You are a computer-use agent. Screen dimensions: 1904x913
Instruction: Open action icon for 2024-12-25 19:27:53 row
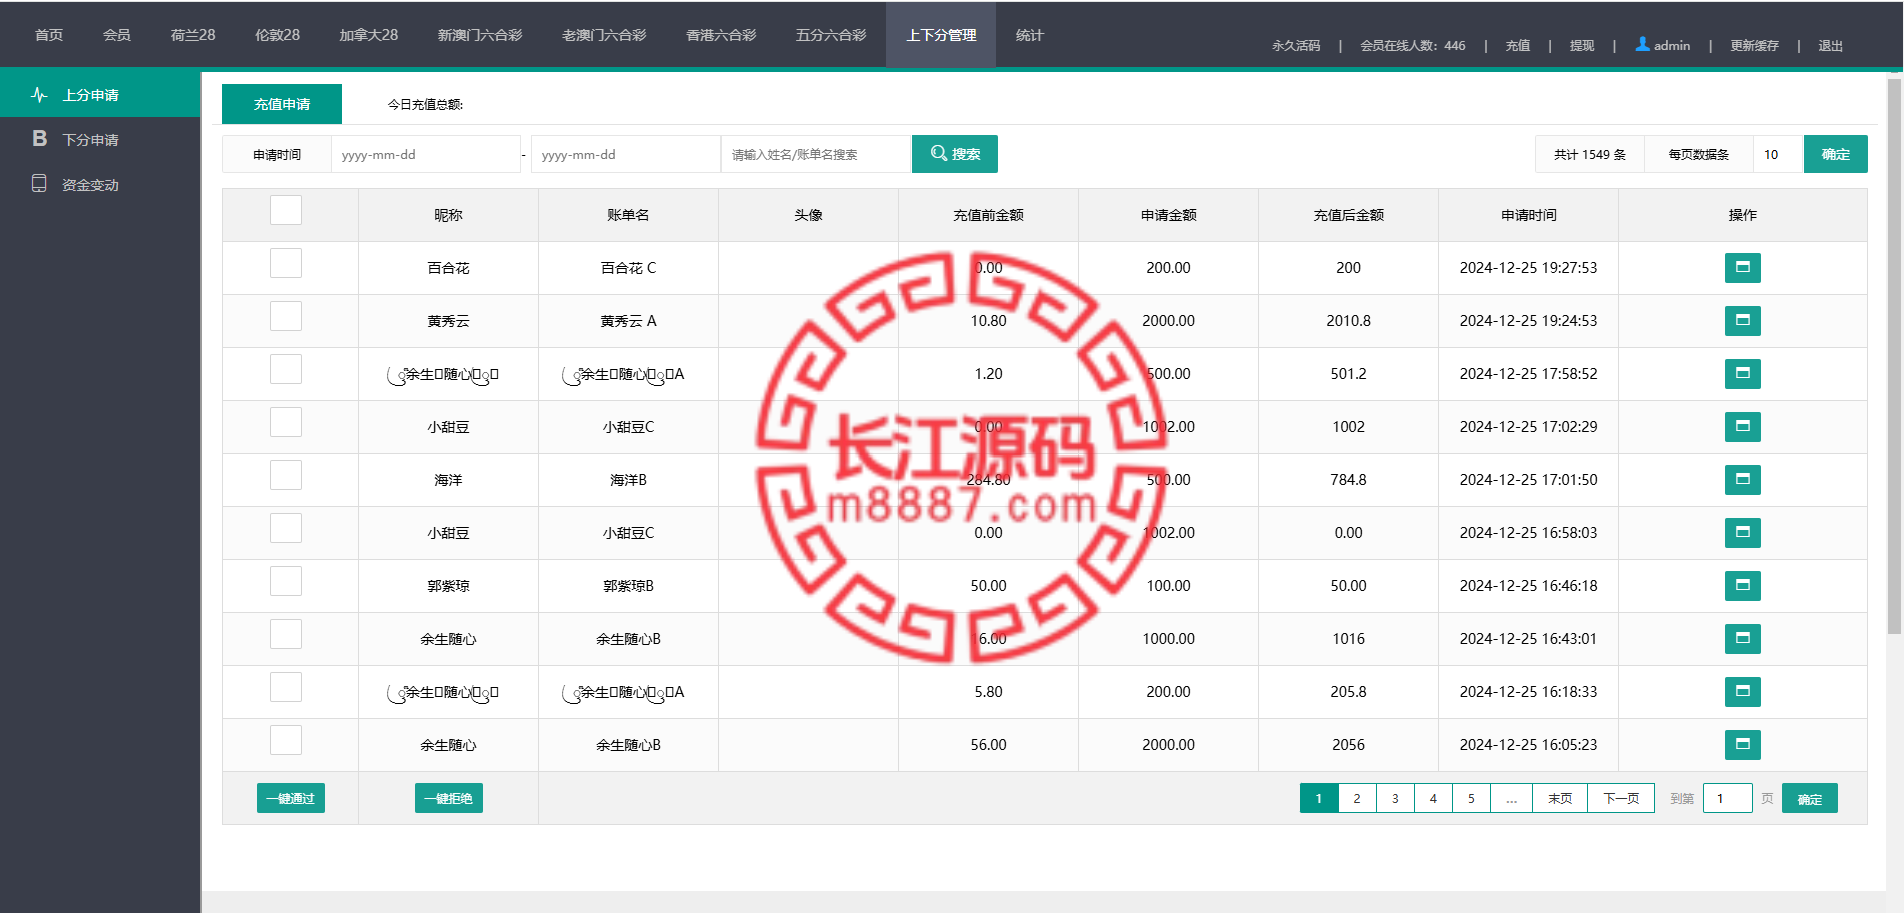(1742, 268)
